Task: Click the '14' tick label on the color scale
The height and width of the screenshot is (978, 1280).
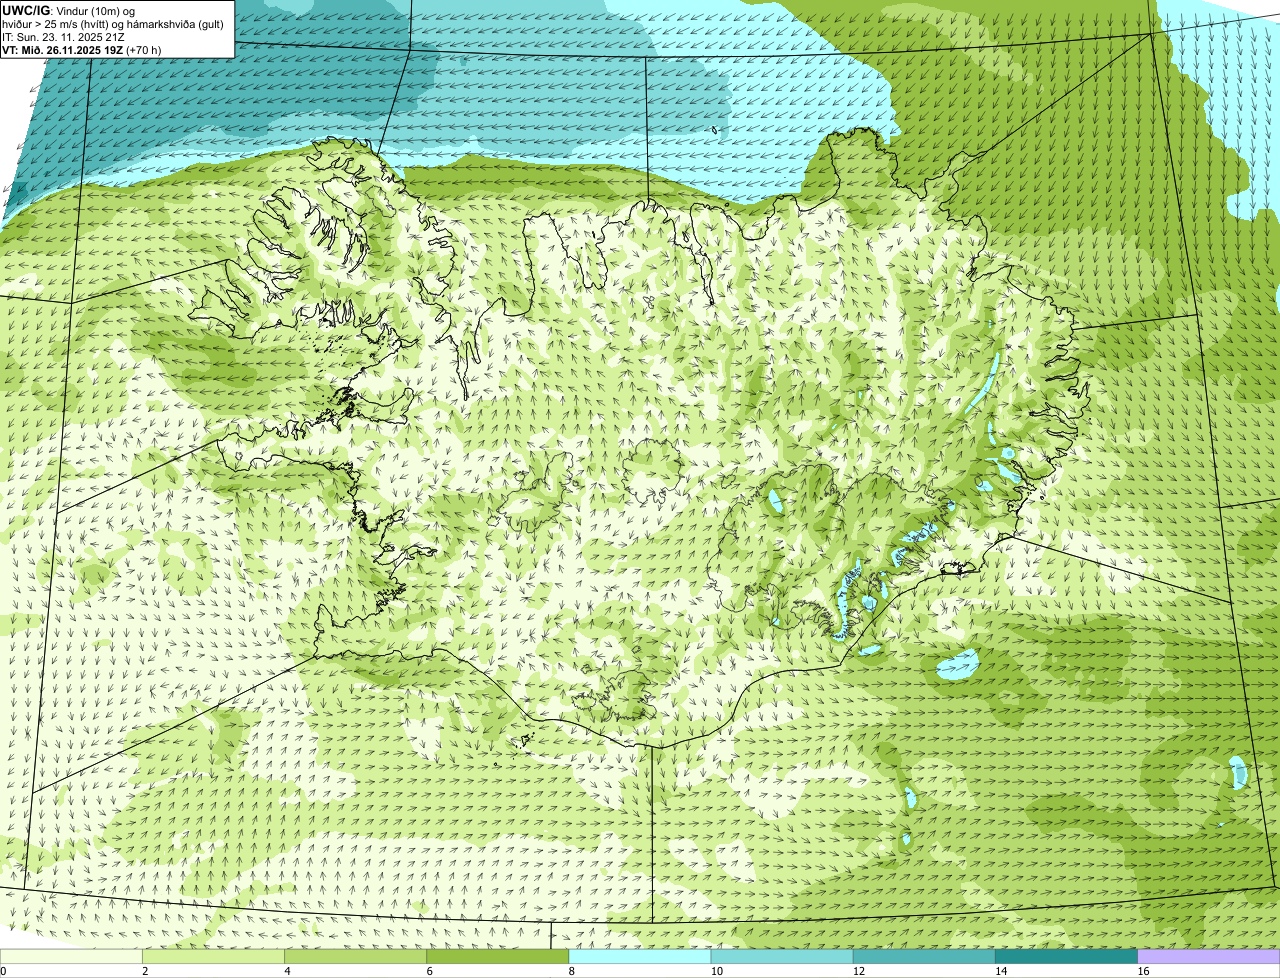Action: (x=1000, y=971)
